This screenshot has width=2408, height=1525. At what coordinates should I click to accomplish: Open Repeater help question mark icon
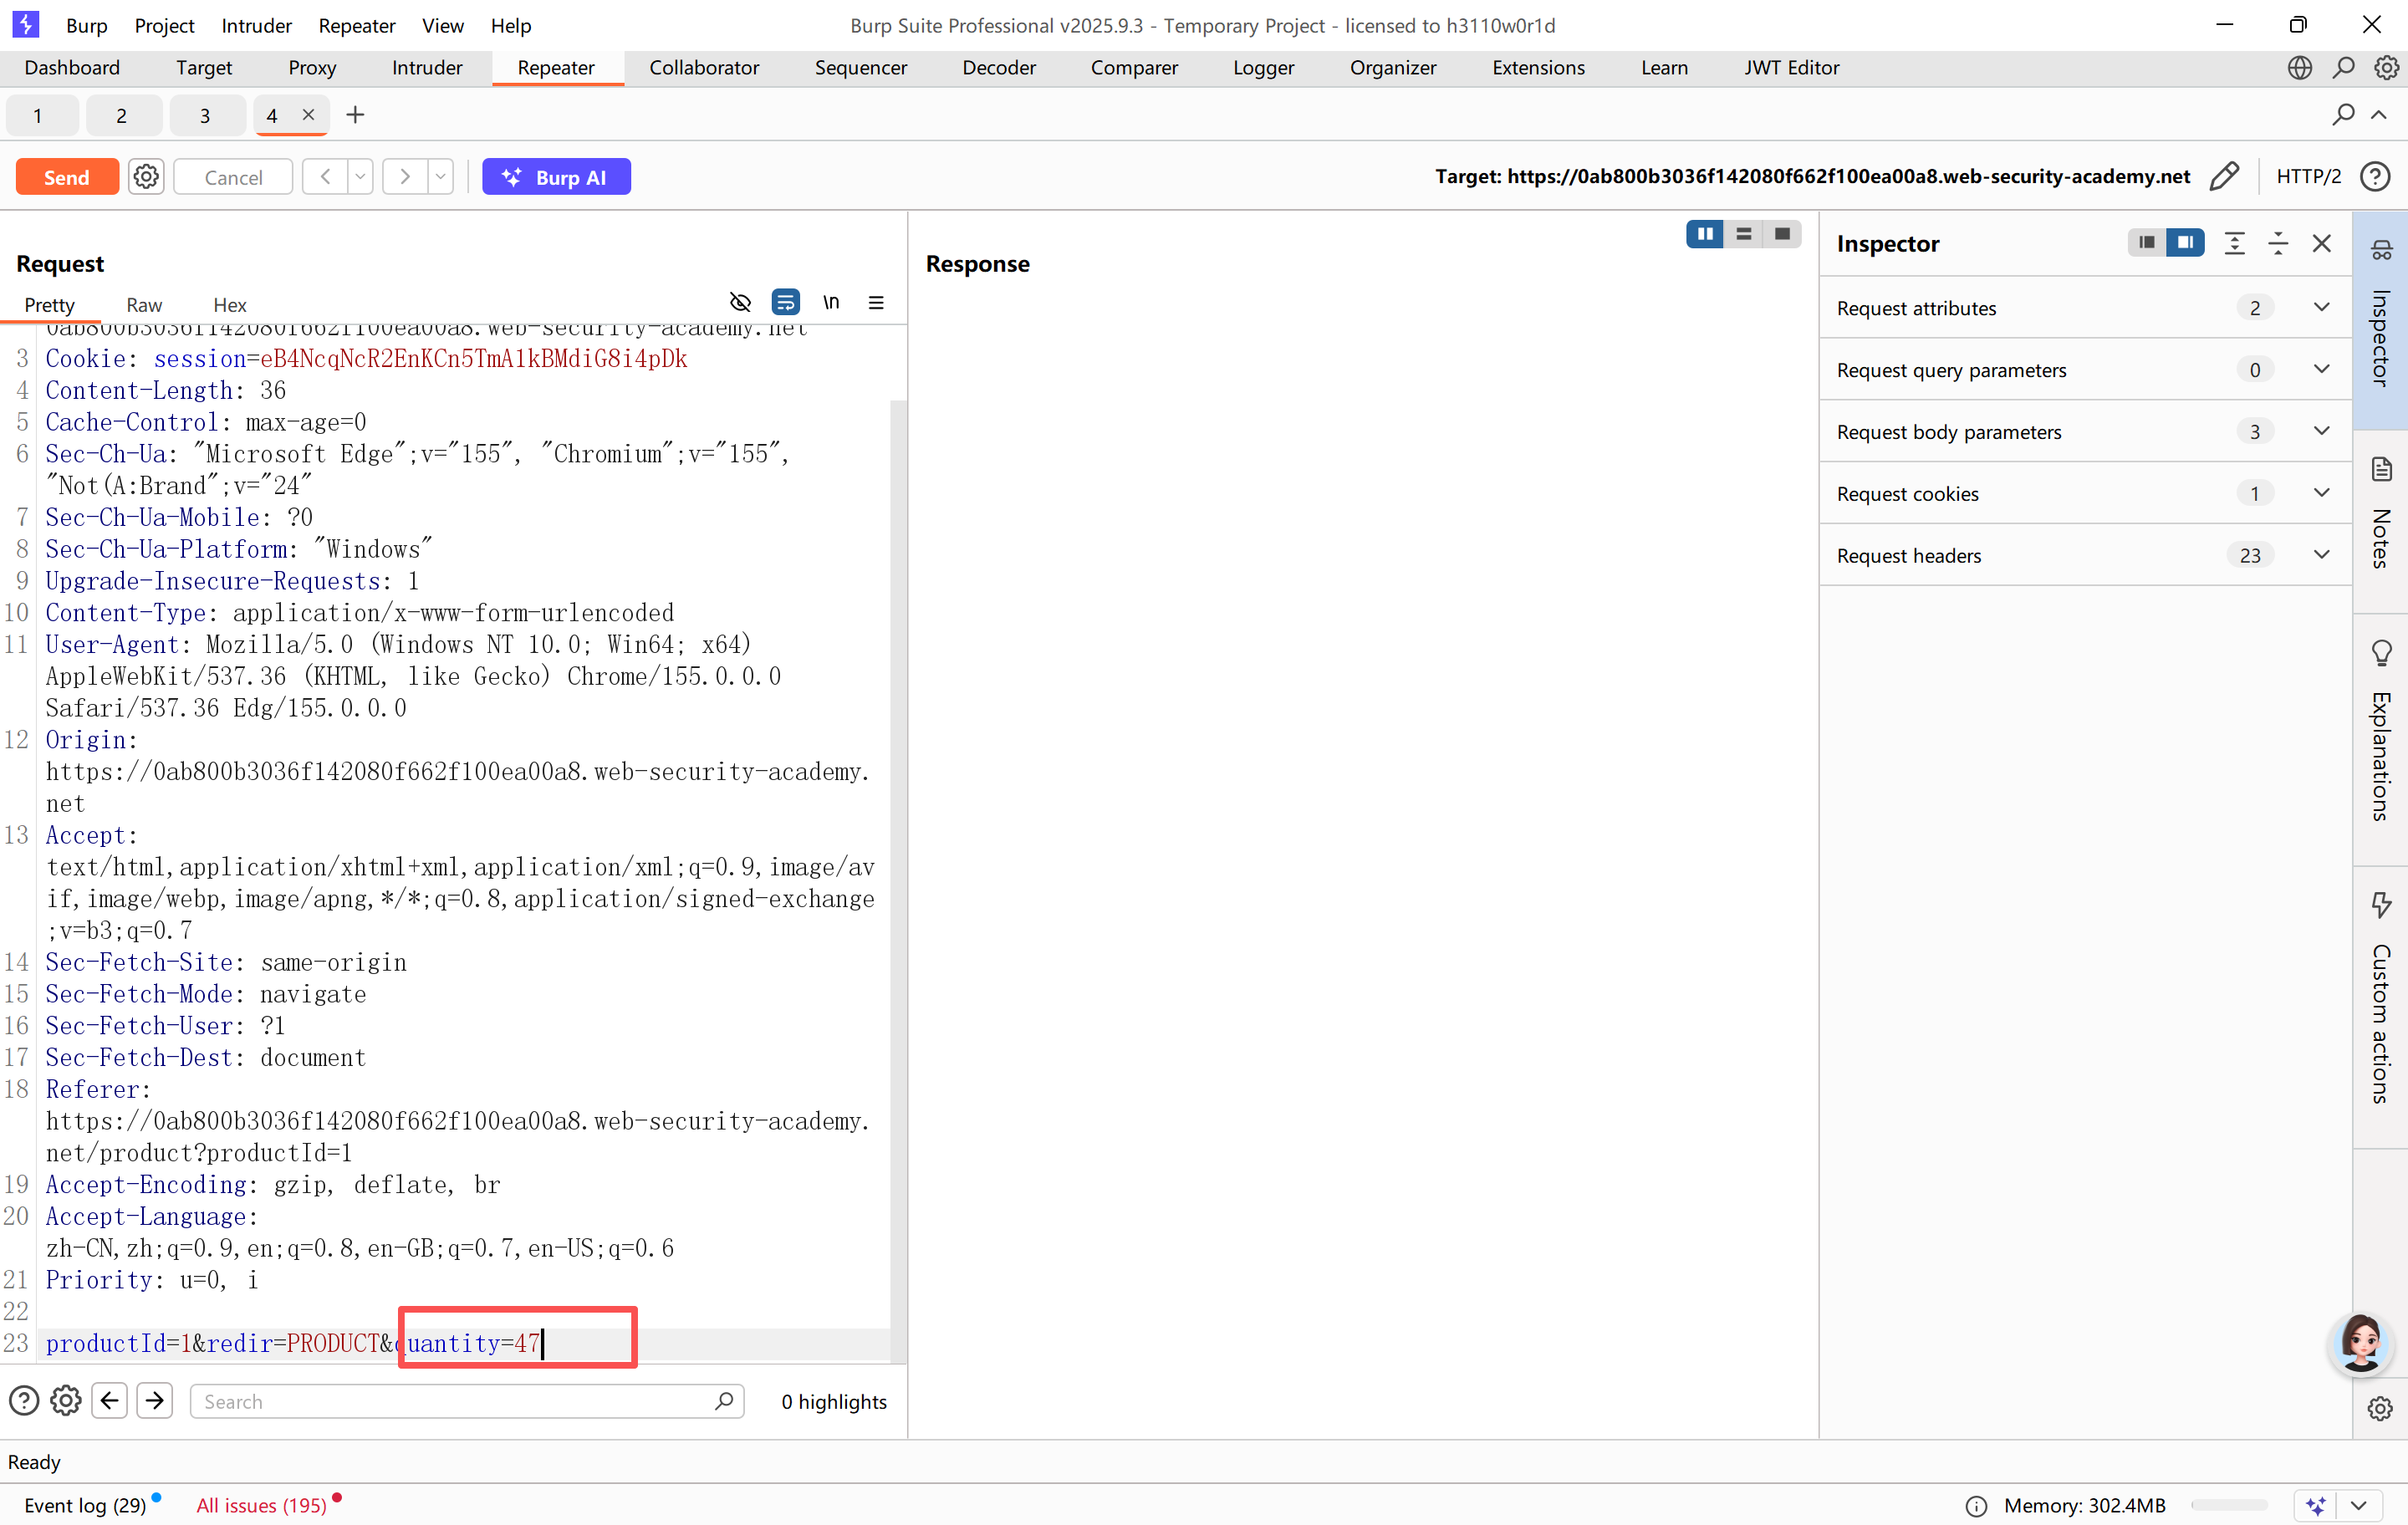click(x=2375, y=177)
